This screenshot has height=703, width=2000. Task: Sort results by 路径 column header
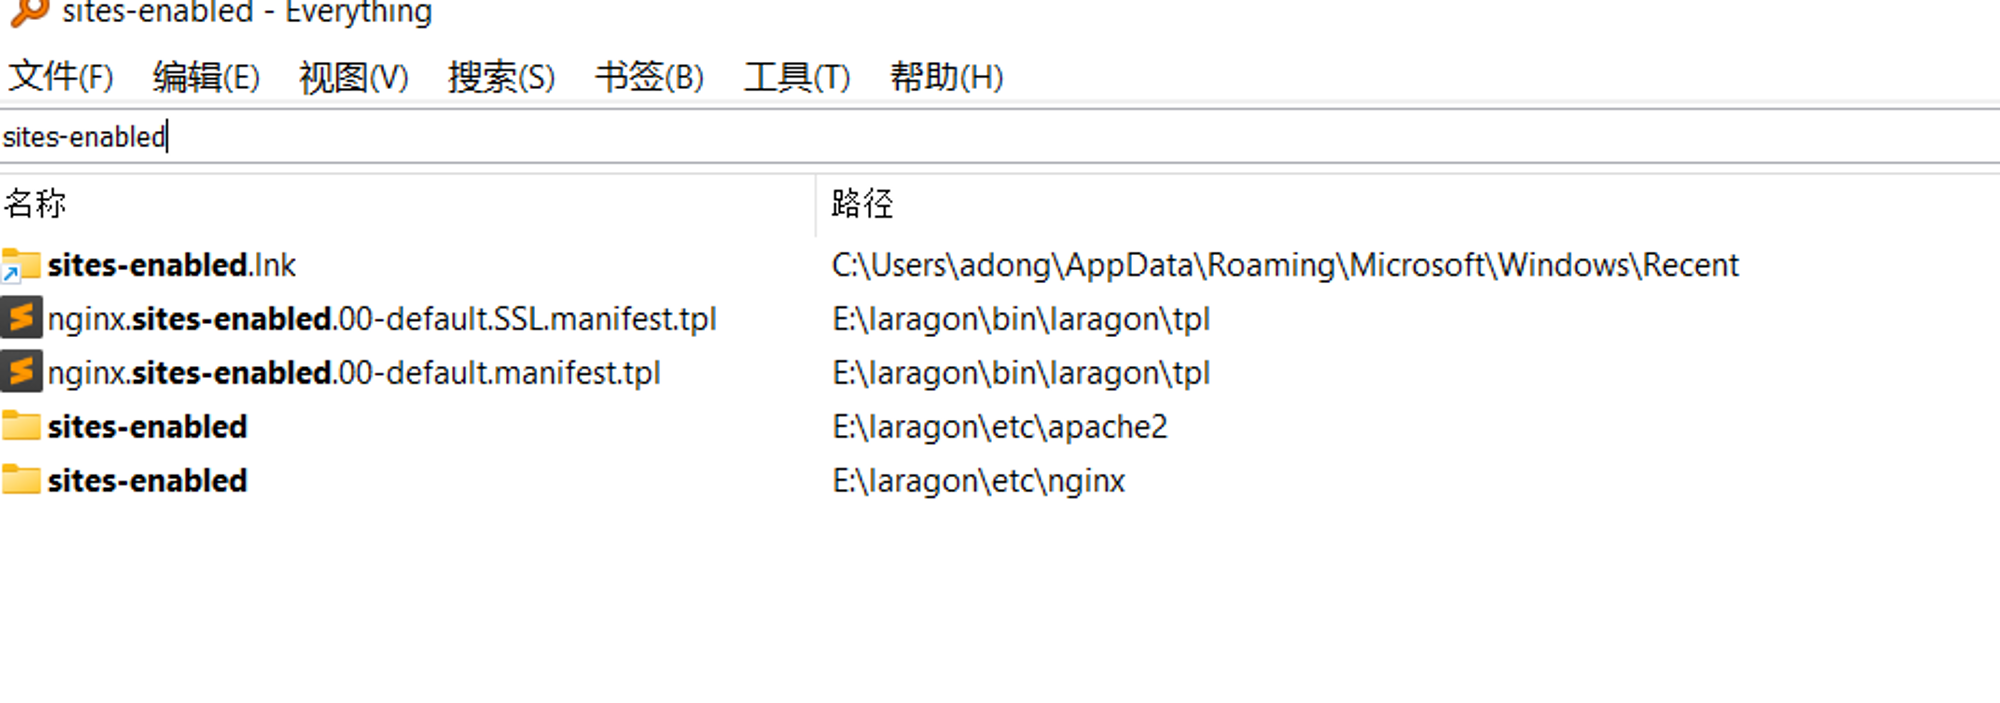click(x=1408, y=204)
